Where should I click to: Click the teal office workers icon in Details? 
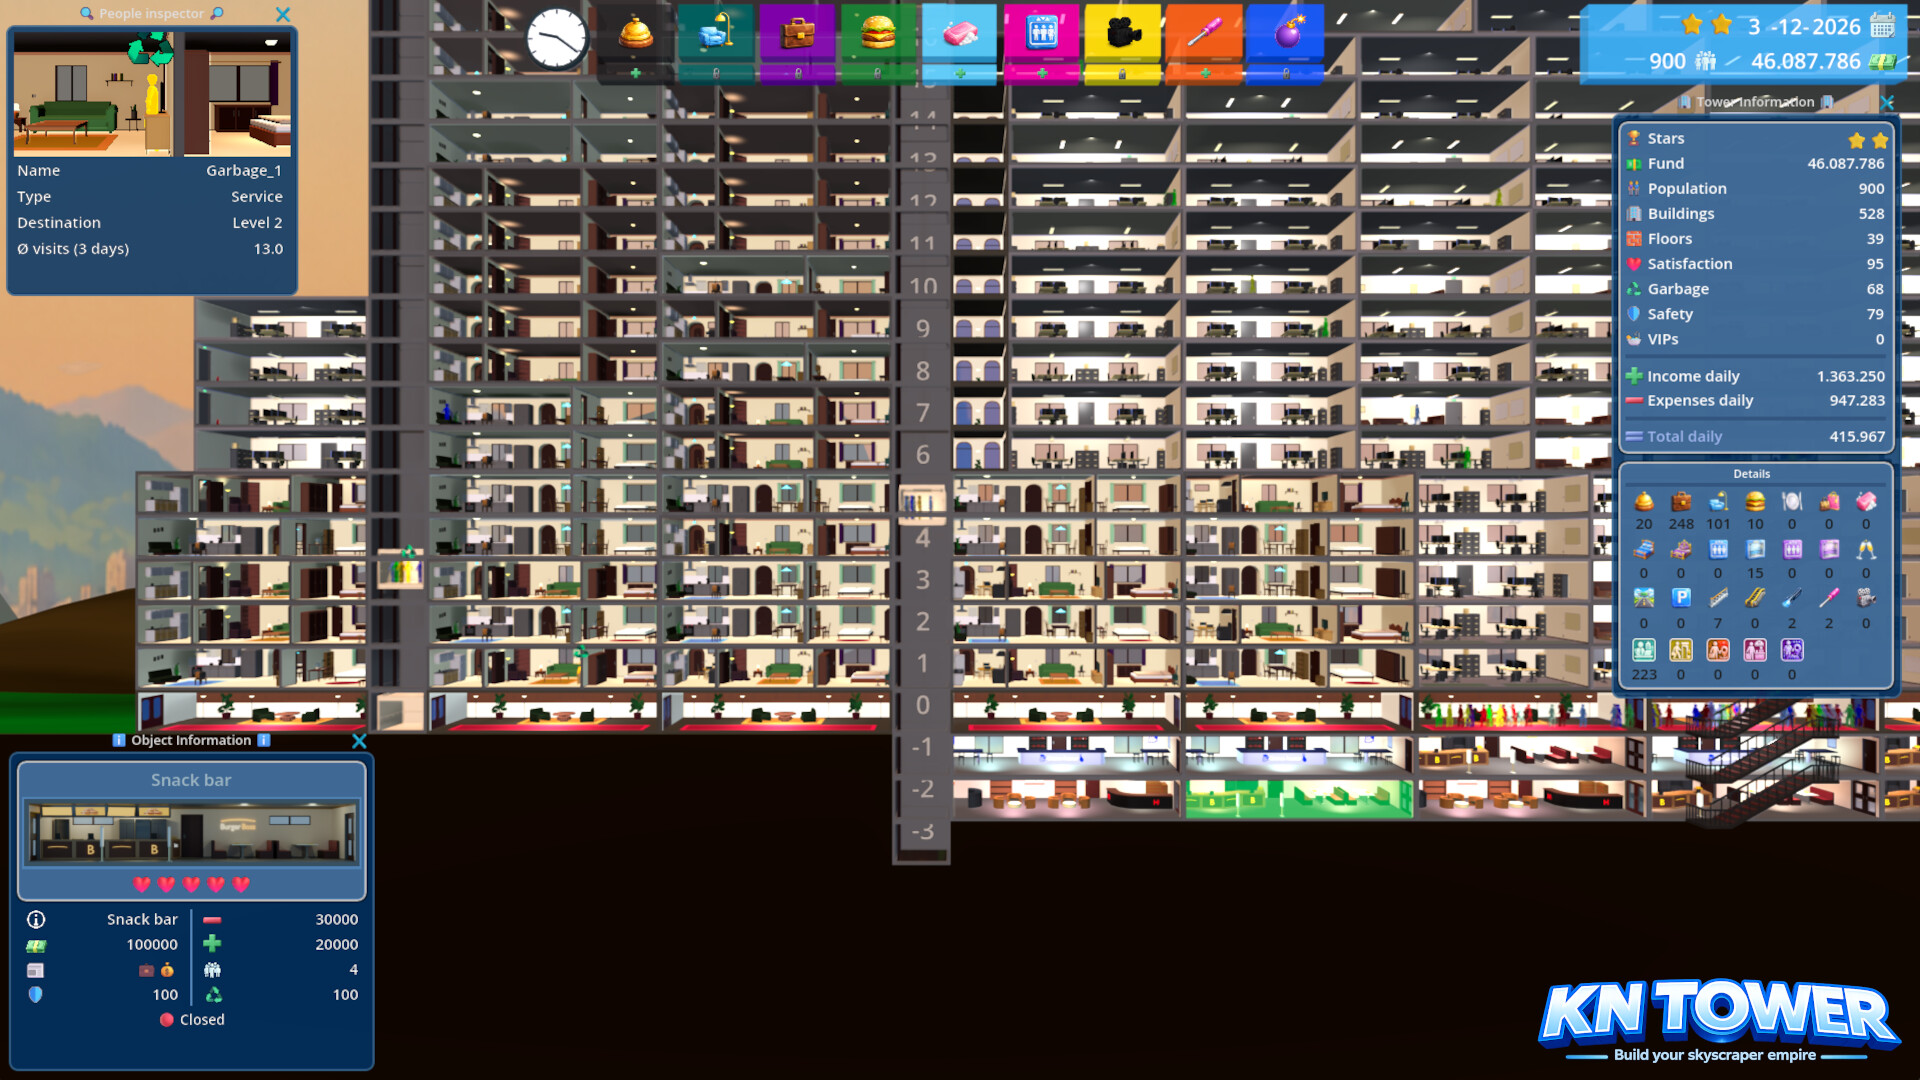pyautogui.click(x=1644, y=650)
